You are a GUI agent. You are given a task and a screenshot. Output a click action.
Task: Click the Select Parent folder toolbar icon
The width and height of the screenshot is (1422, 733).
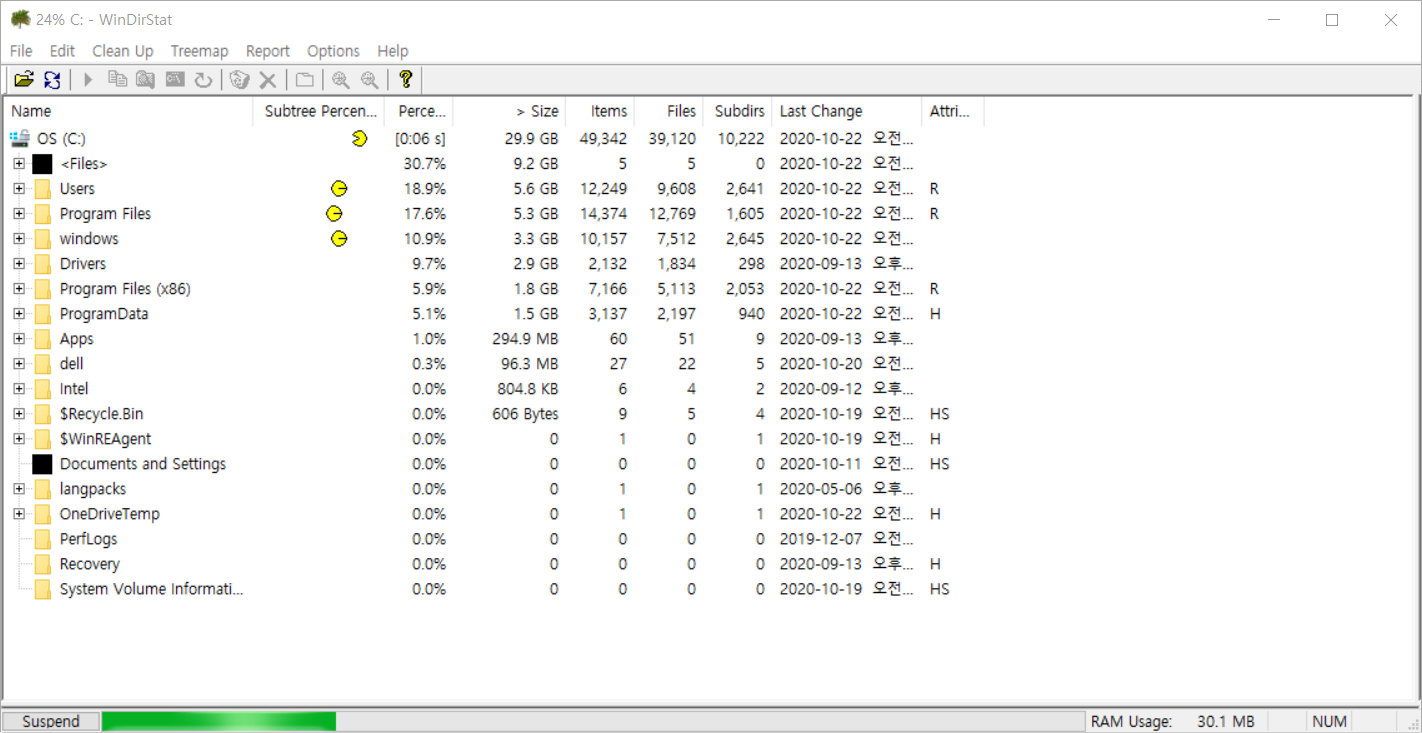tap(305, 80)
